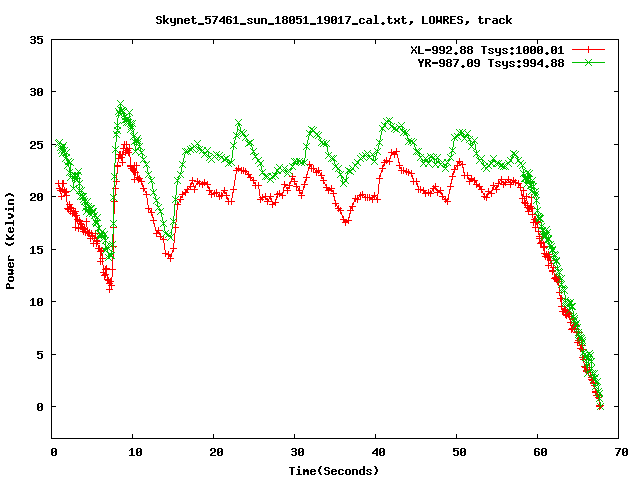The height and width of the screenshot is (480, 640).
Task: Click the x-axis tick label 30
Action: coord(296,452)
